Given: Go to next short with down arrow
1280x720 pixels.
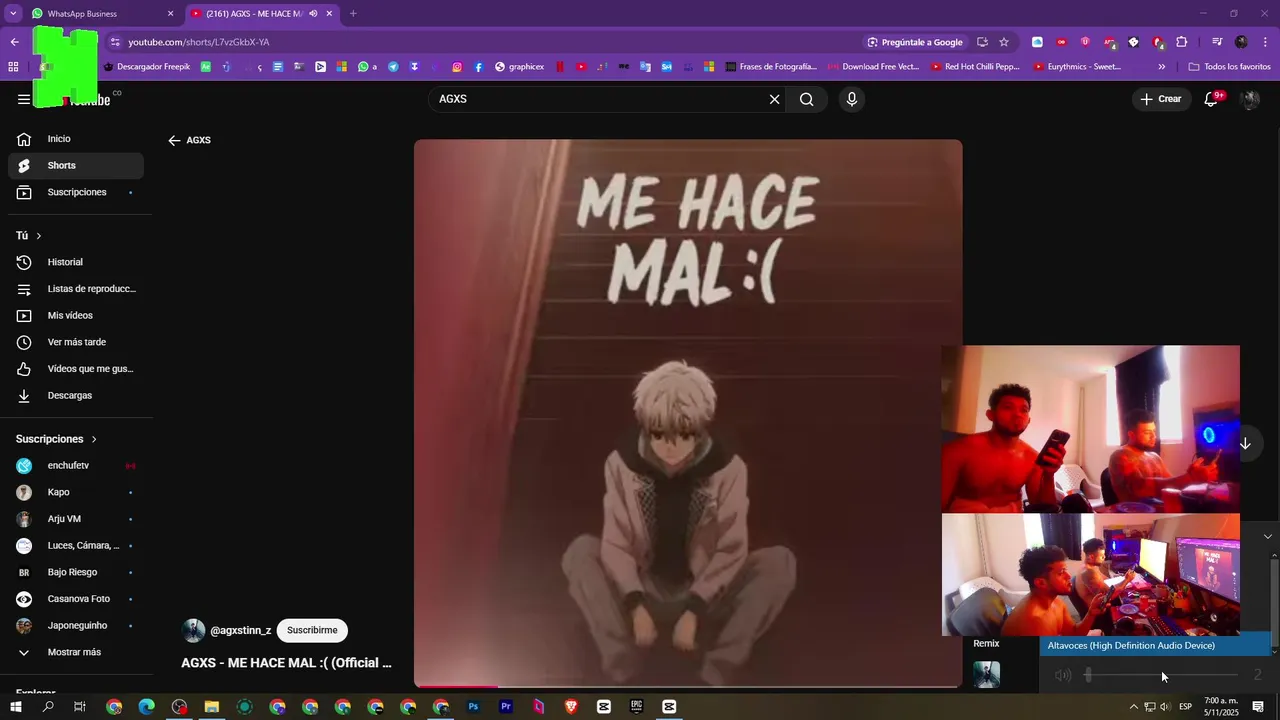Looking at the screenshot, I should tap(1245, 443).
